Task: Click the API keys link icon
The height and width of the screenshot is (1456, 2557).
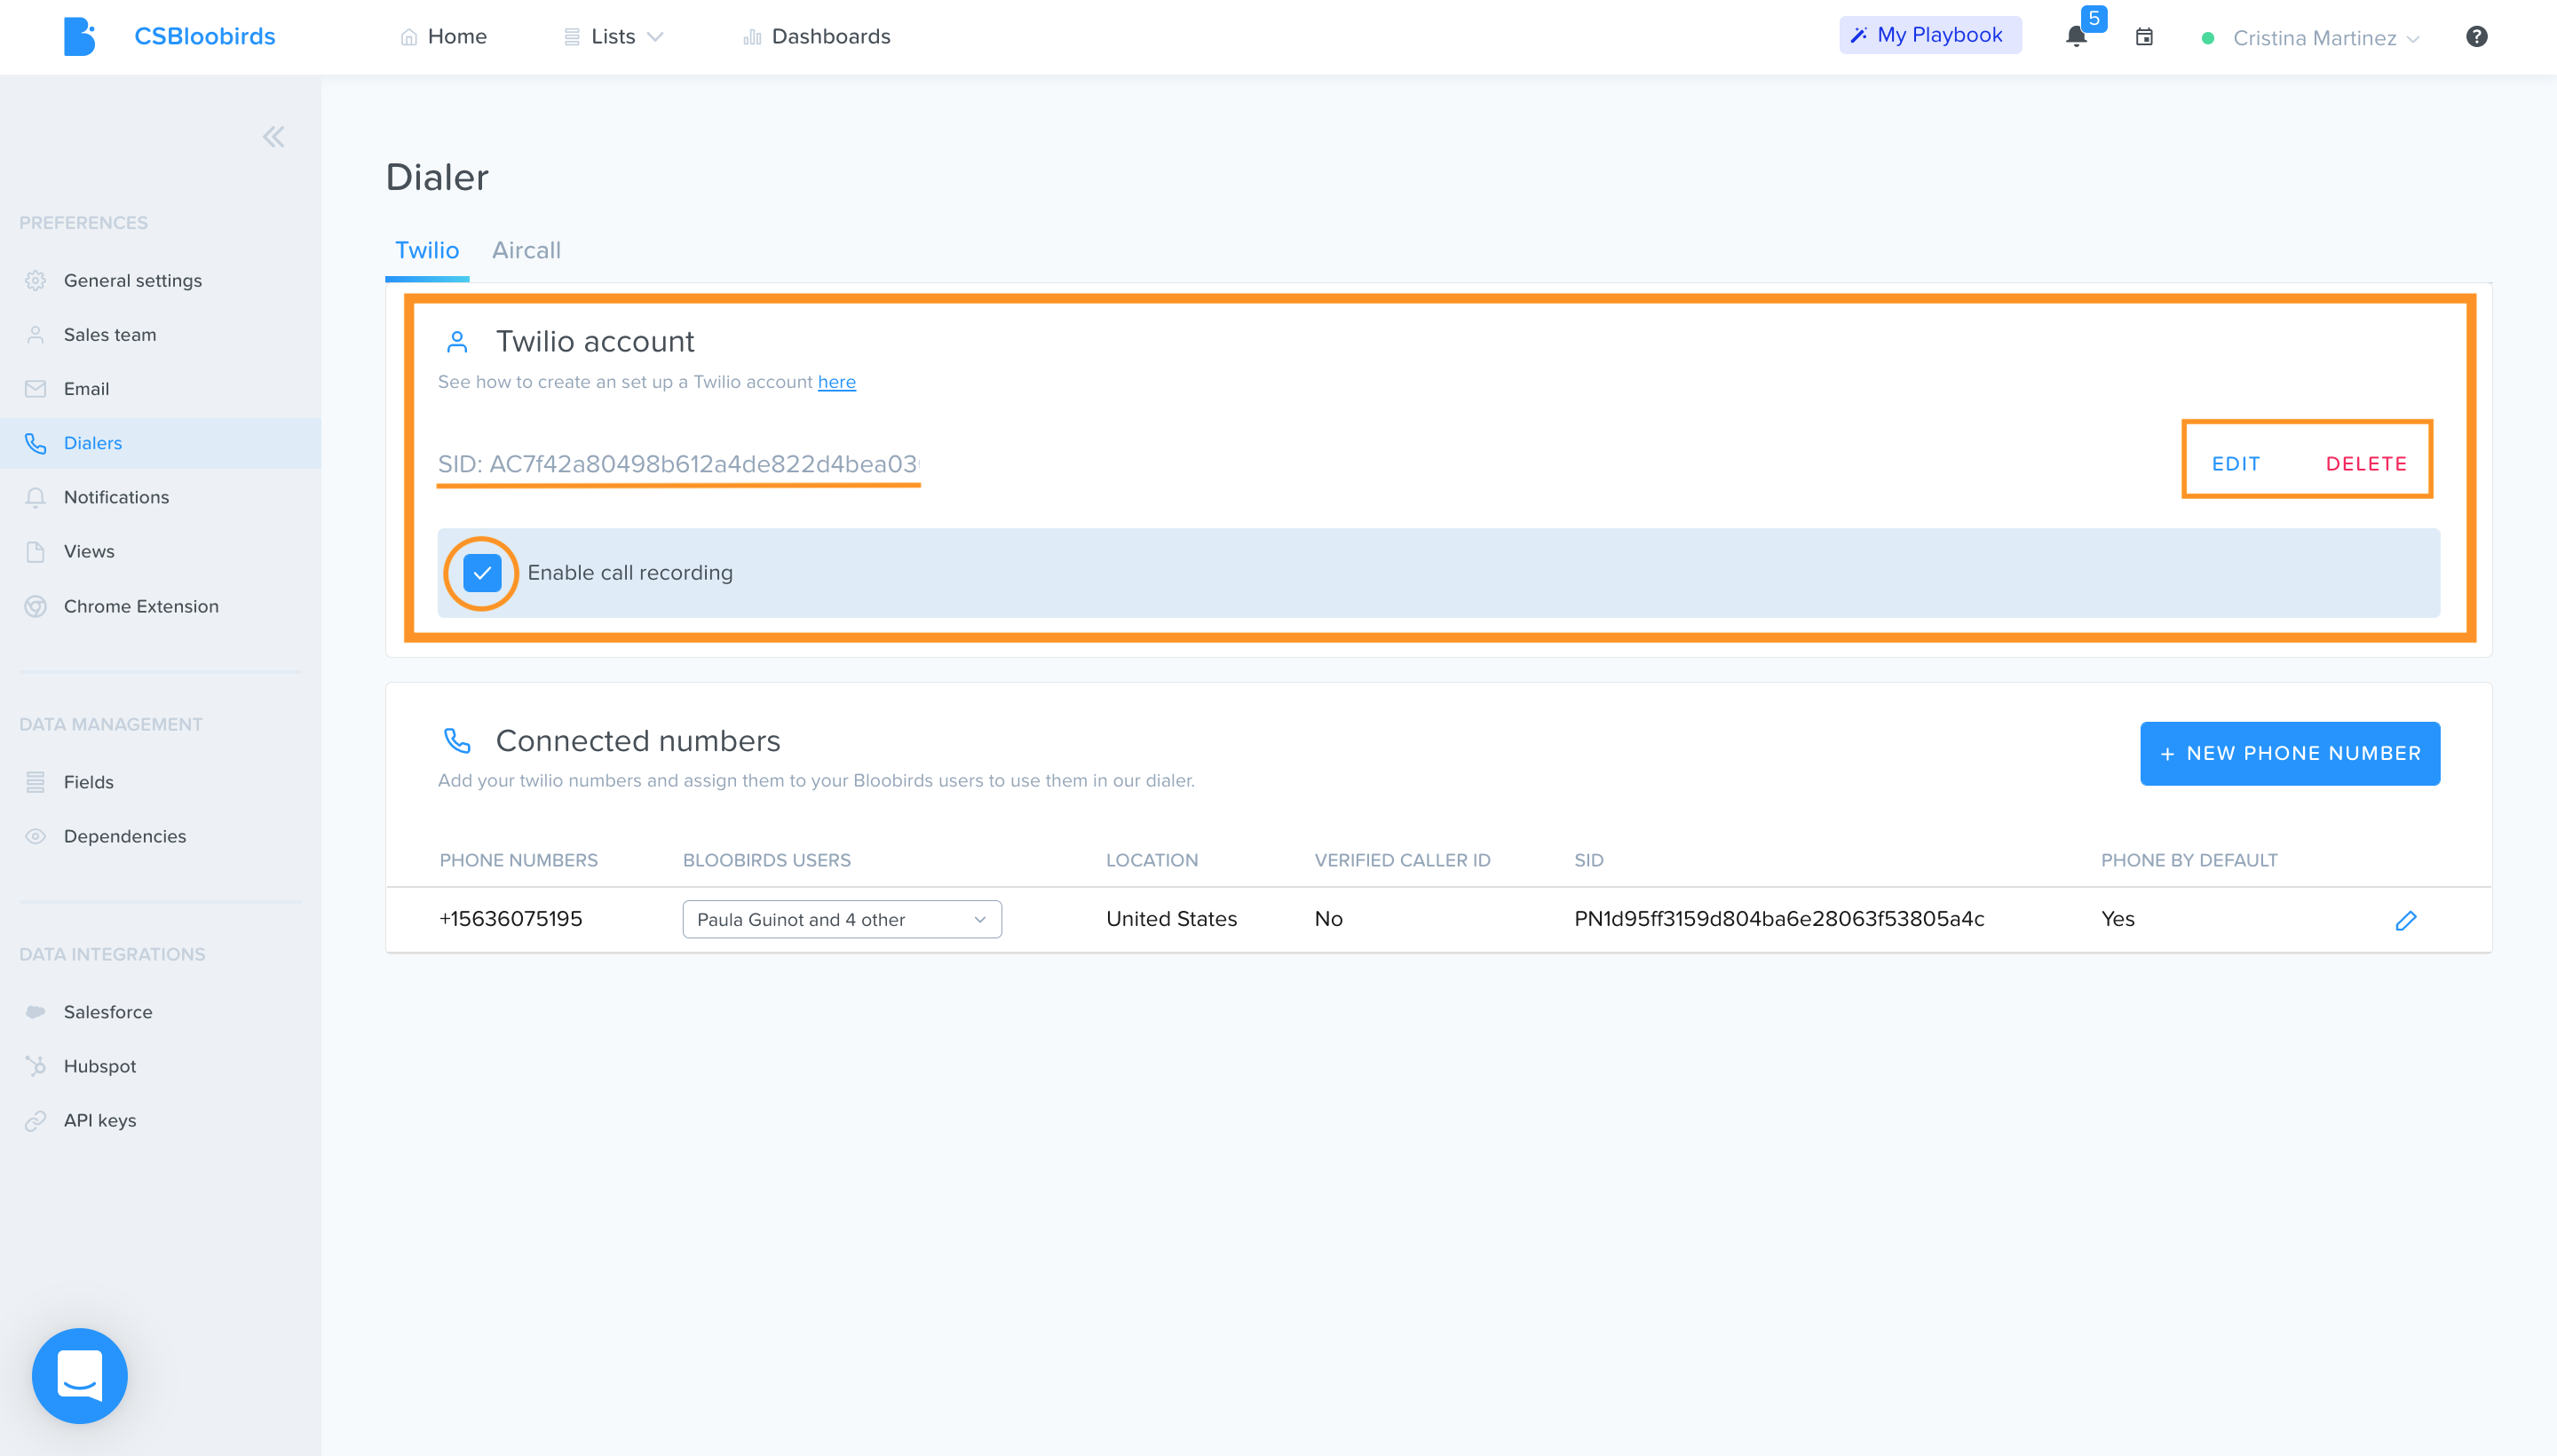Action: coord(36,1120)
